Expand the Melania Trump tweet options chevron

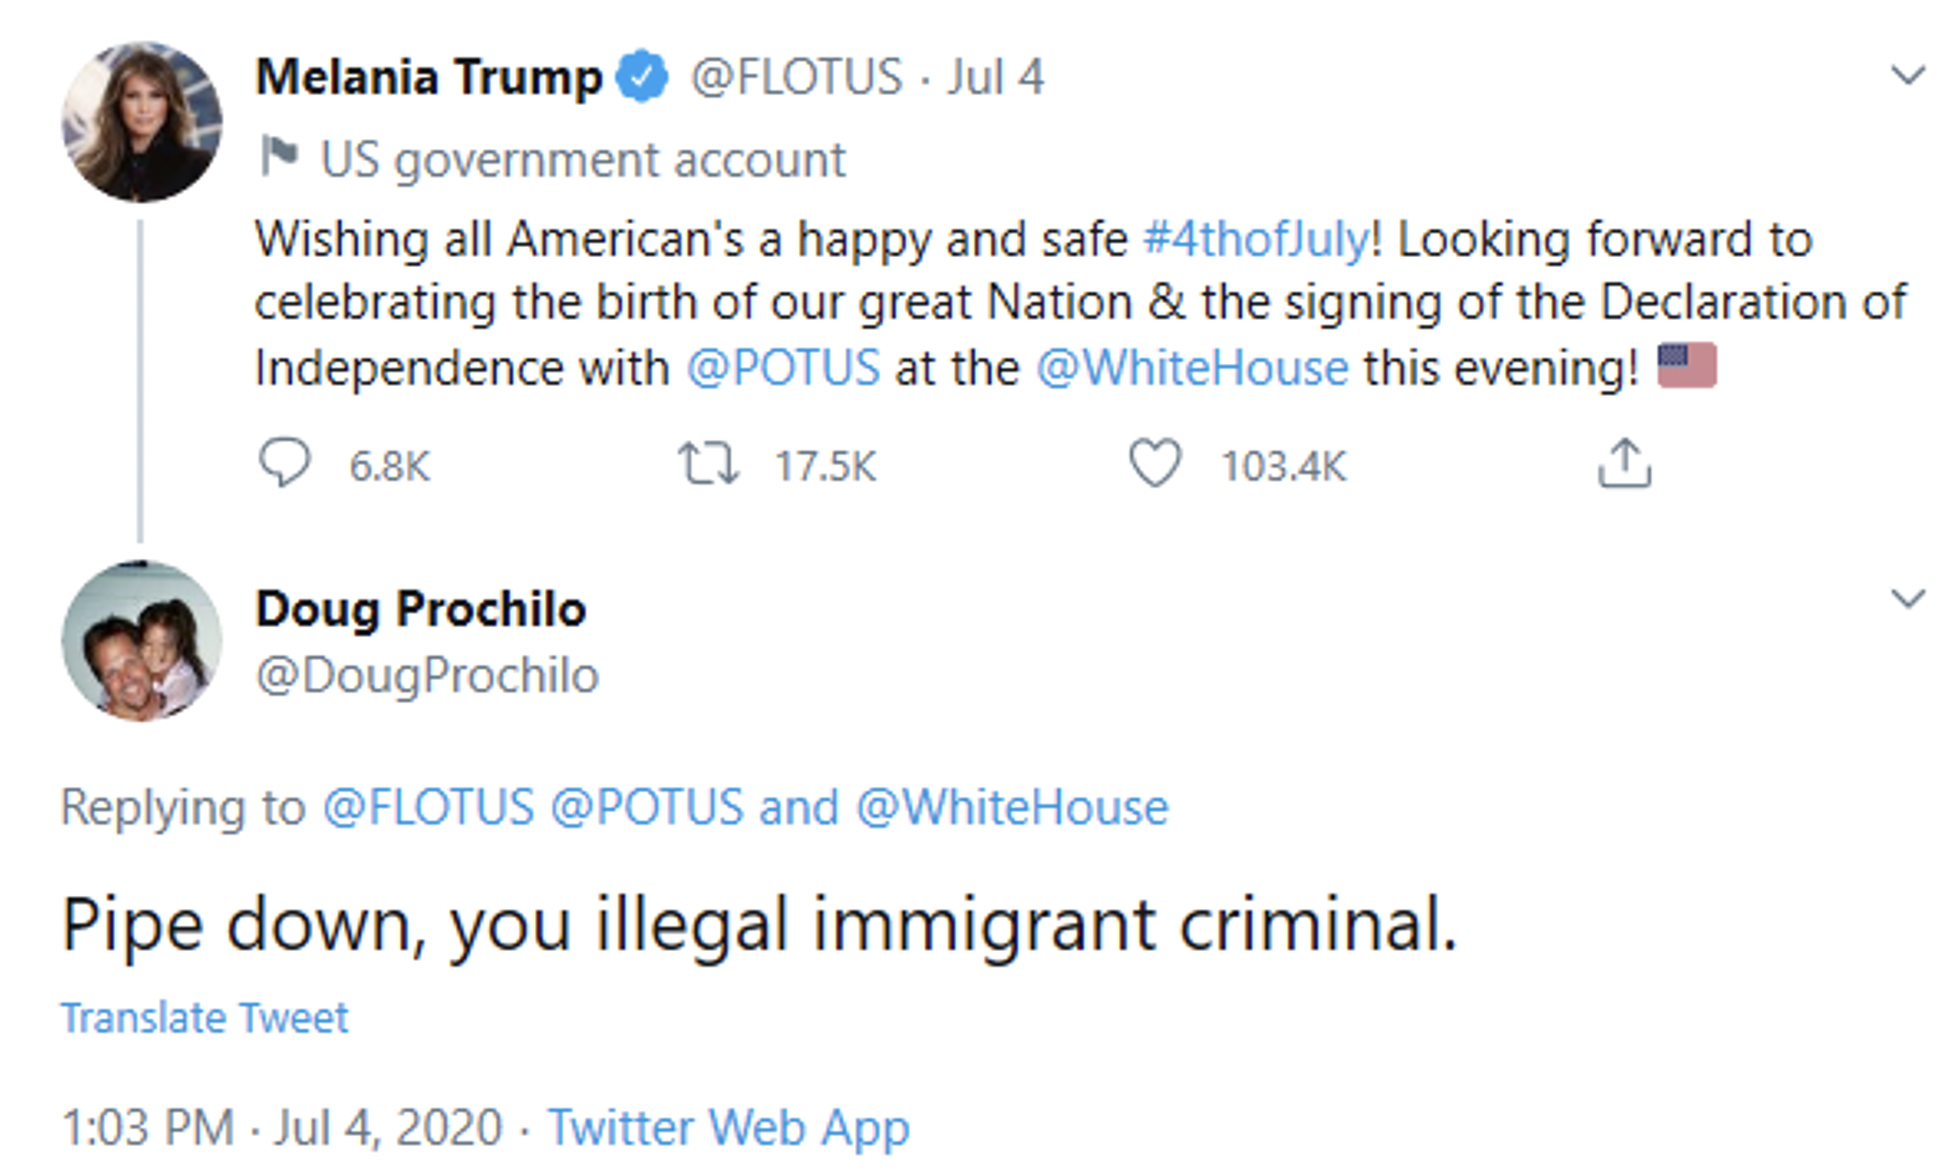(x=1908, y=75)
